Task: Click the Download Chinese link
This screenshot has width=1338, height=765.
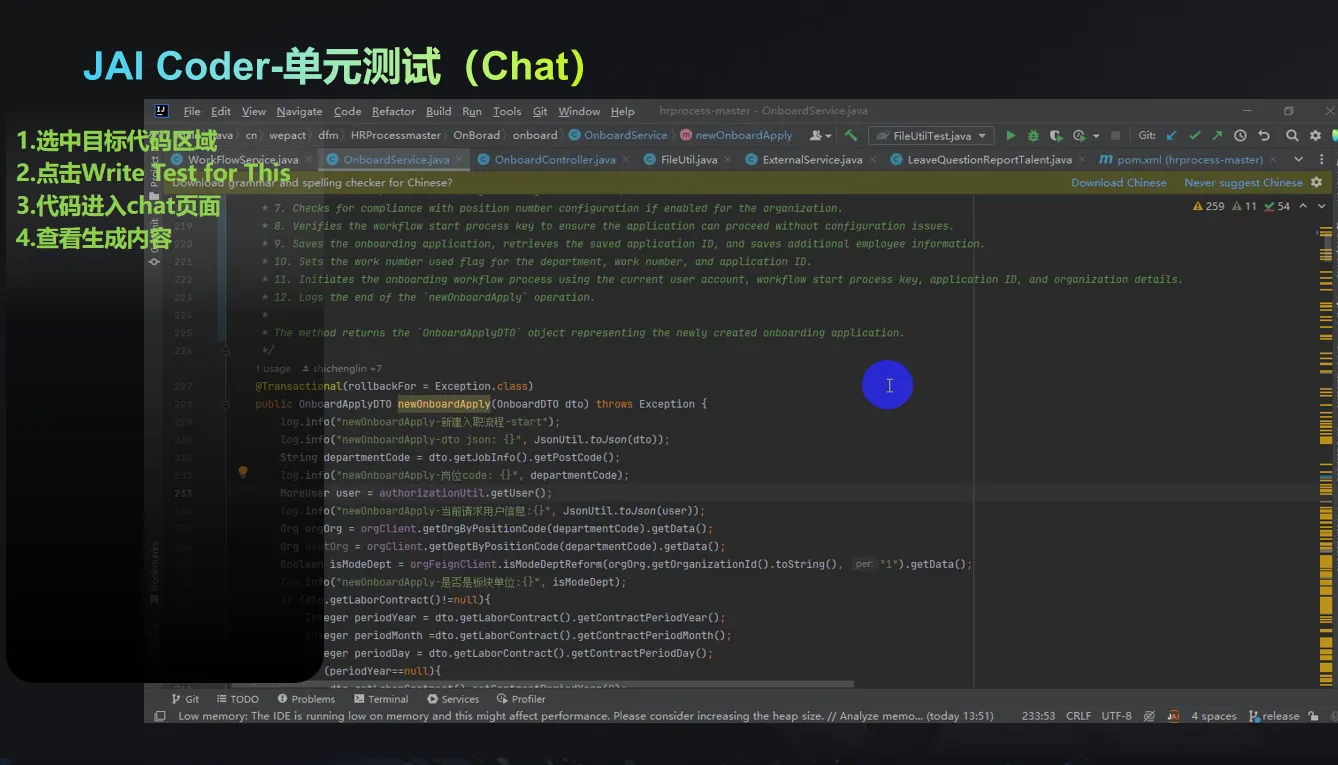Action: (1119, 183)
